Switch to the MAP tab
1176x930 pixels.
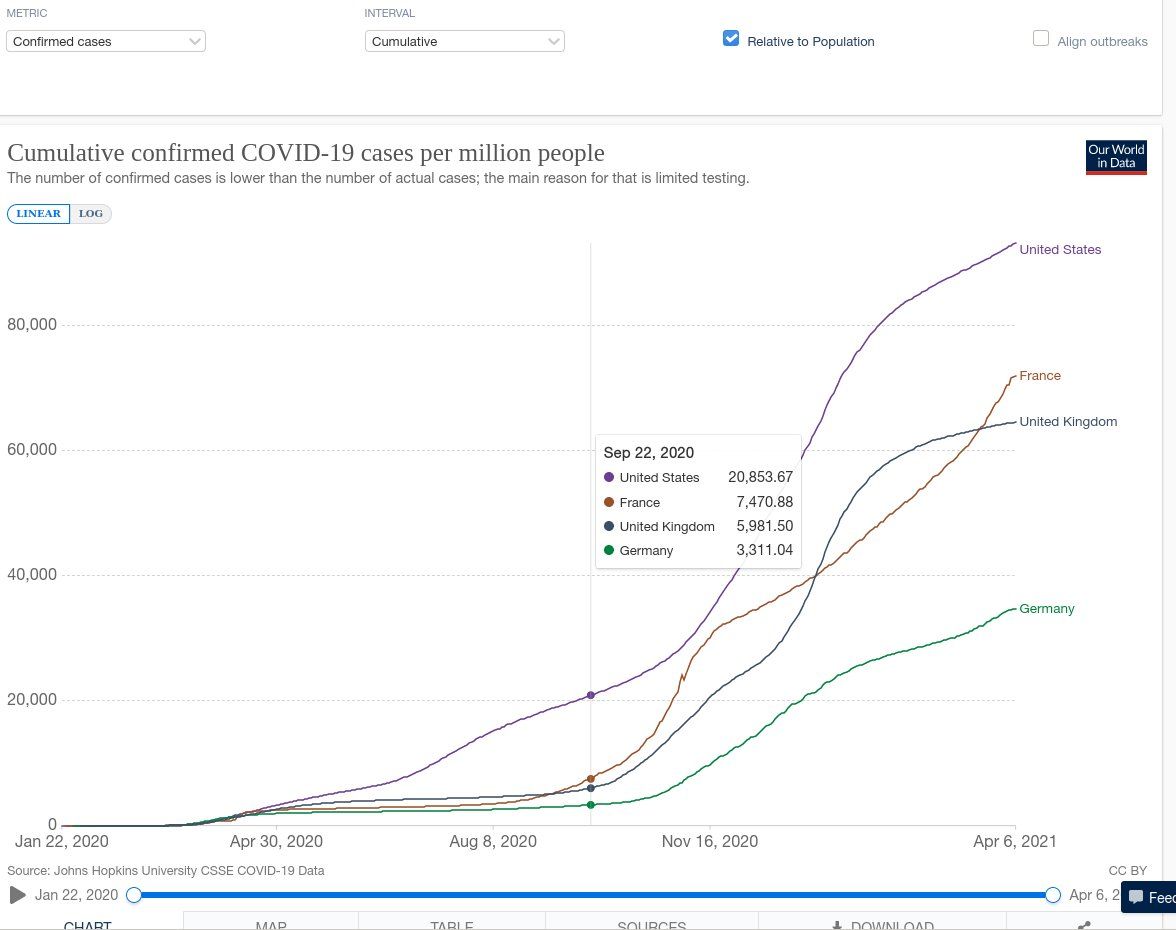point(271,925)
